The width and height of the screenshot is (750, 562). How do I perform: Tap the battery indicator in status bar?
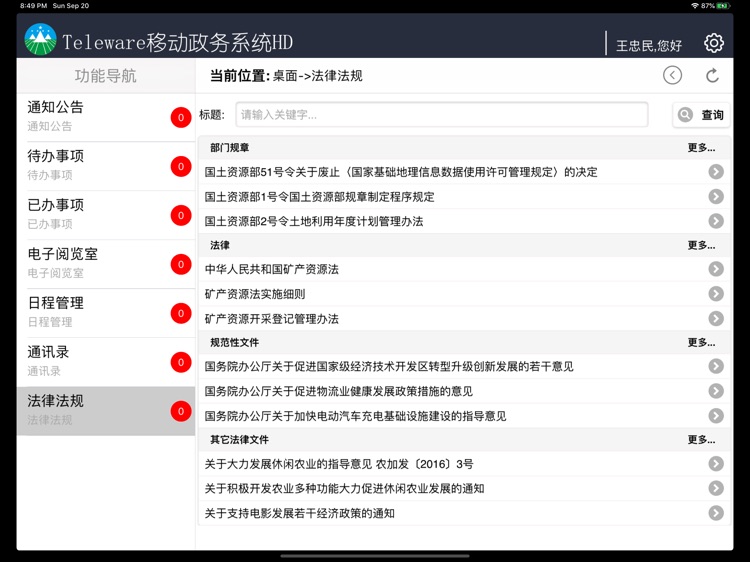[723, 6]
